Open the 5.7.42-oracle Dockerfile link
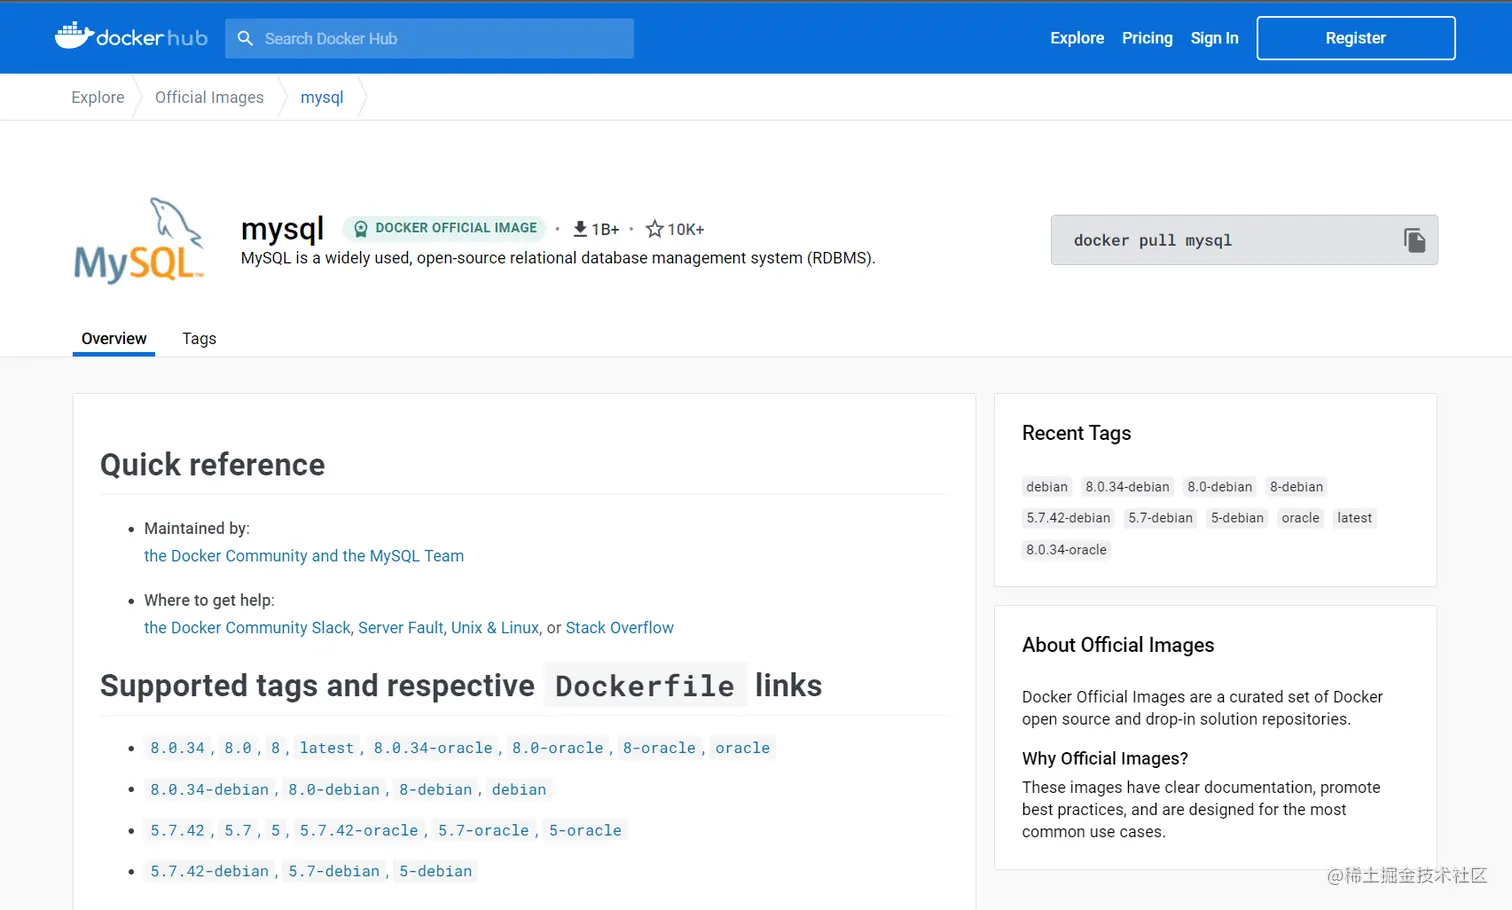1512x910 pixels. 359,830
